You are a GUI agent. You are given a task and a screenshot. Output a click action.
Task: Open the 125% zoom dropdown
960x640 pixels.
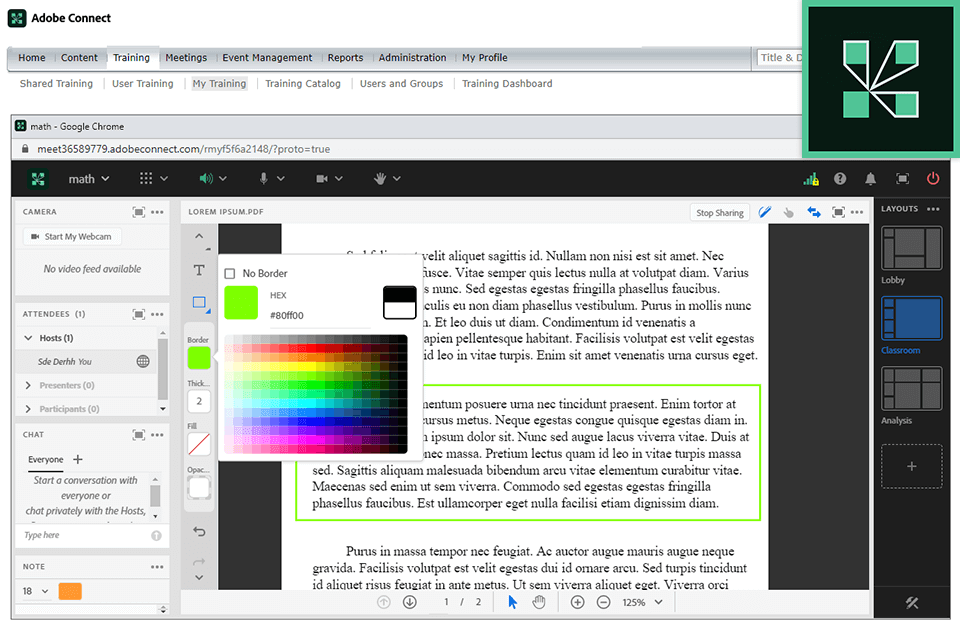tap(643, 603)
